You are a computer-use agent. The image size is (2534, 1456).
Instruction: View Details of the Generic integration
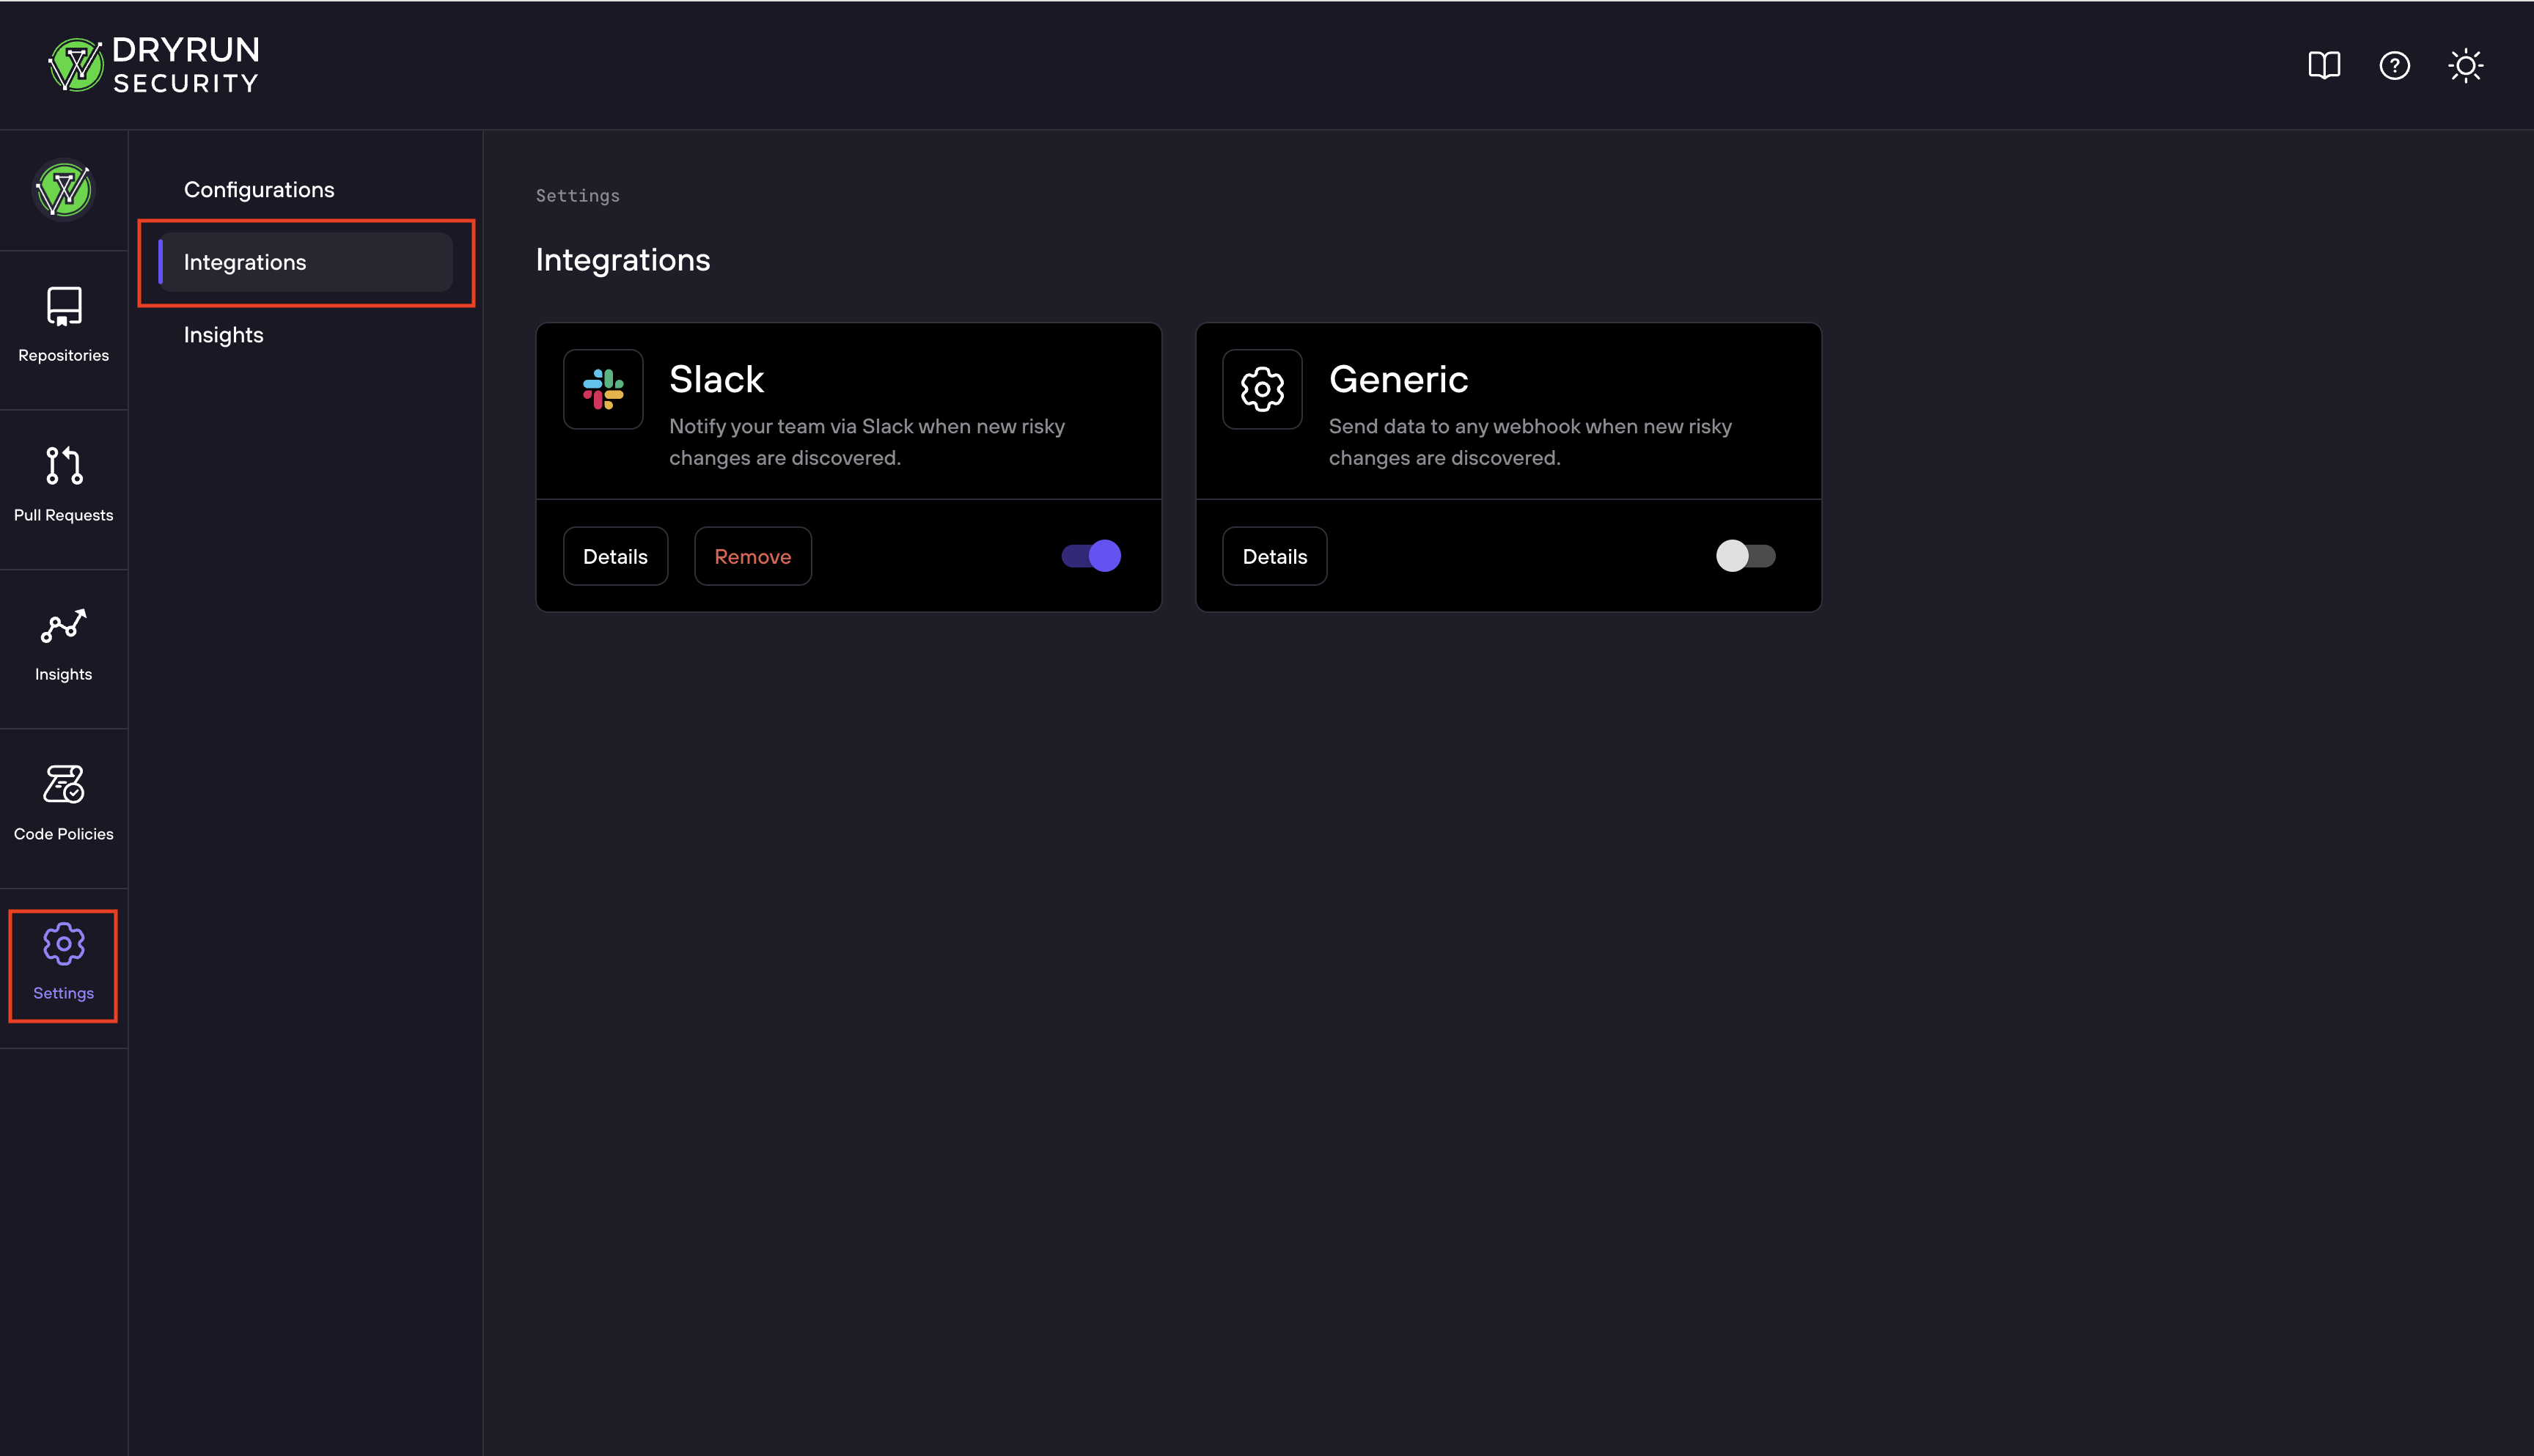click(1274, 556)
